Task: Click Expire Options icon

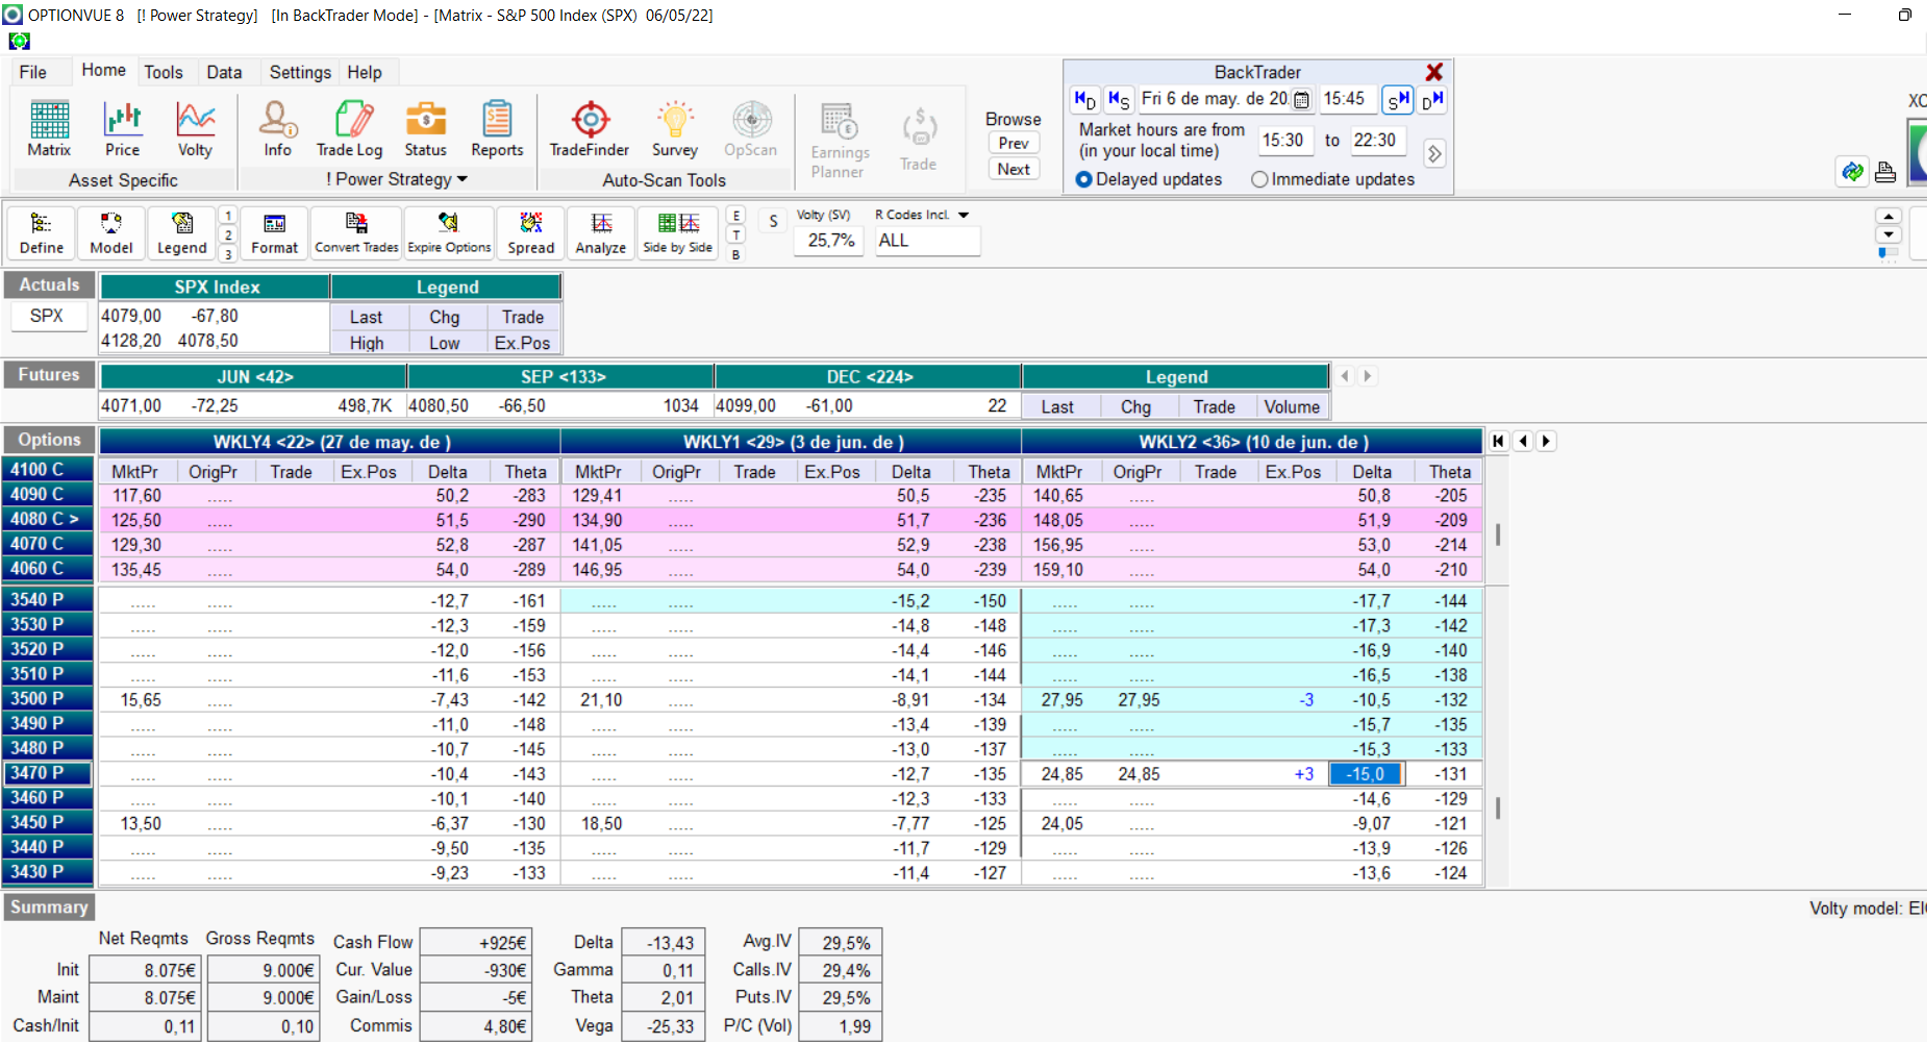Action: [x=449, y=233]
